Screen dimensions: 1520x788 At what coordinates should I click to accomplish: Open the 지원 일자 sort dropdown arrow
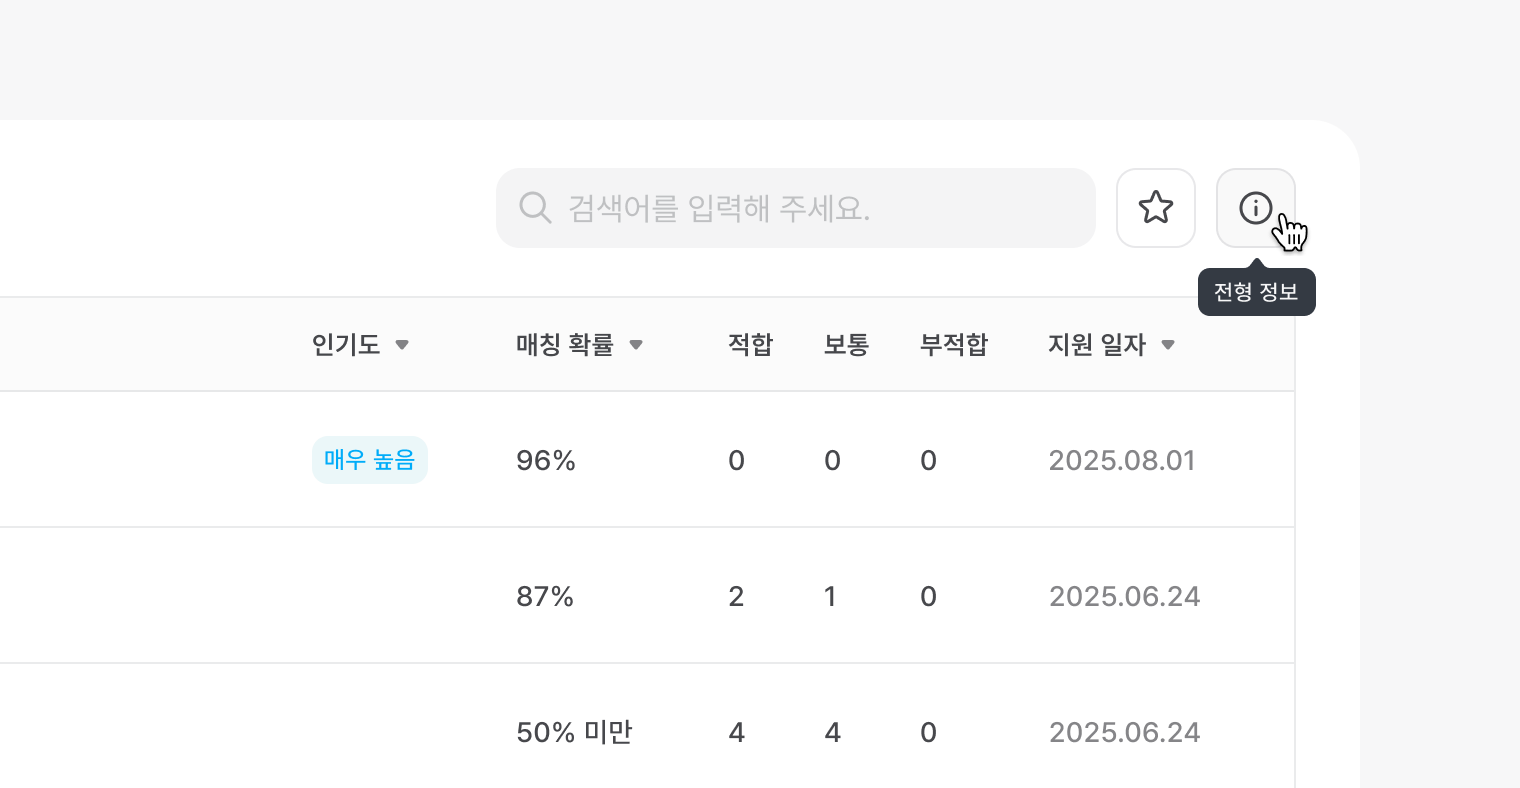click(x=1167, y=345)
